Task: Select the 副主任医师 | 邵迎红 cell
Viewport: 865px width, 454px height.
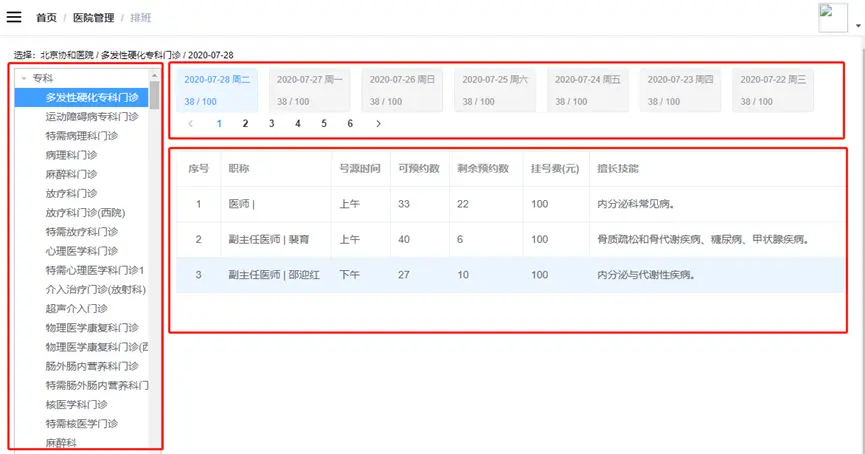Action: pyautogui.click(x=274, y=275)
